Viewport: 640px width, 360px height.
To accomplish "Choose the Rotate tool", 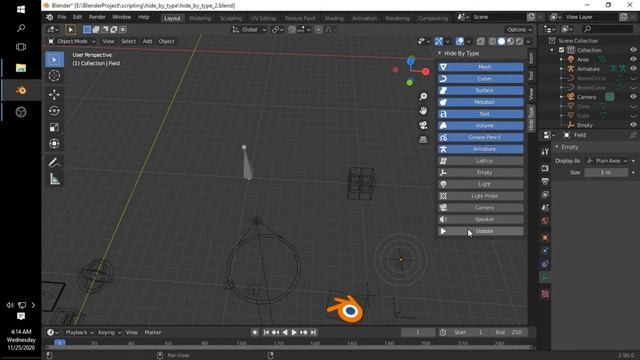I will coord(54,111).
